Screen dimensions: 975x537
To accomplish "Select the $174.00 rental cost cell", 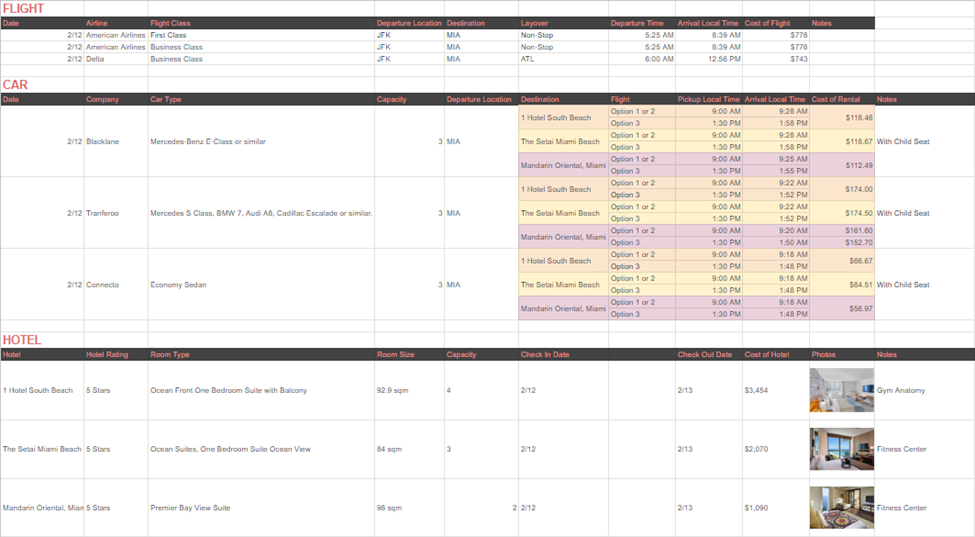I will 842,189.
